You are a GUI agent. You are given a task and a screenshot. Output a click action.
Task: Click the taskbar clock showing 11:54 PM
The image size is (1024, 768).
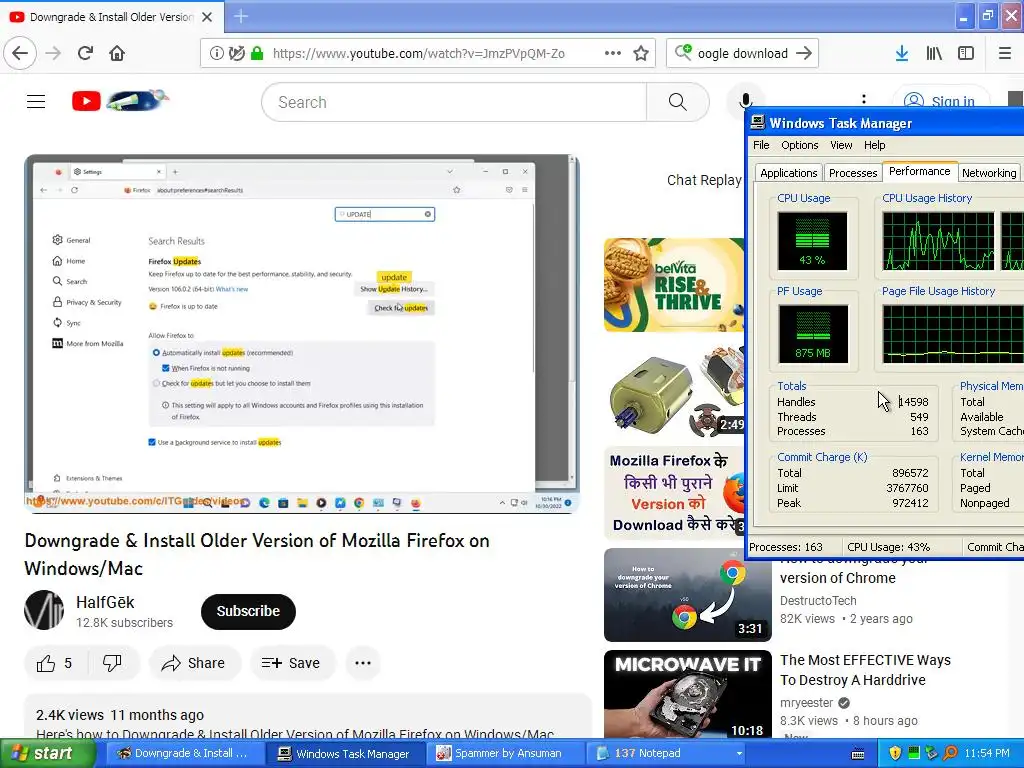pyautogui.click(x=987, y=754)
